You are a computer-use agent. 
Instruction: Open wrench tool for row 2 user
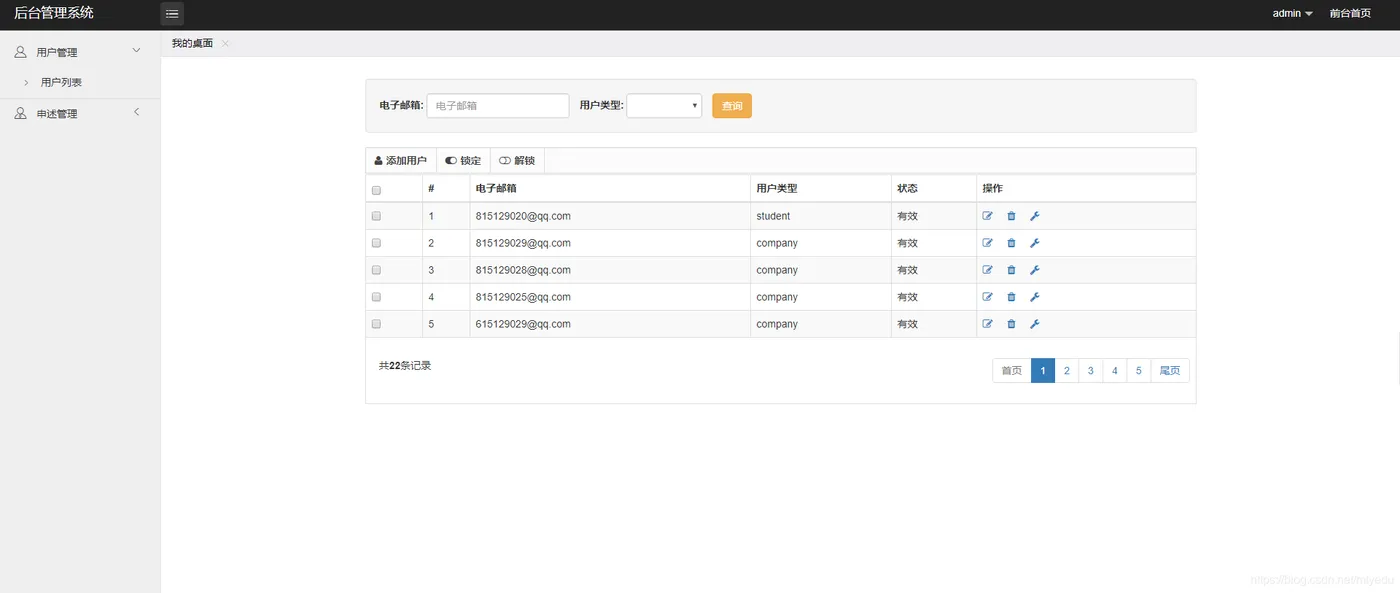(x=1035, y=243)
